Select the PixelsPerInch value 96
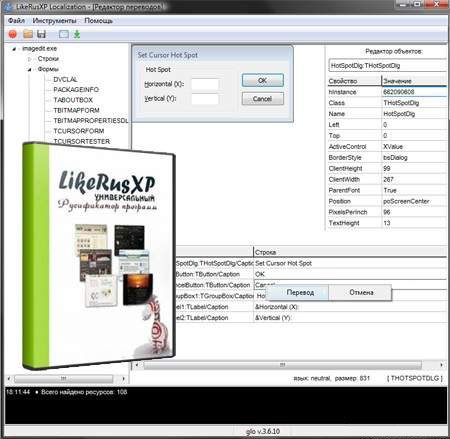450x439 pixels. [414, 212]
